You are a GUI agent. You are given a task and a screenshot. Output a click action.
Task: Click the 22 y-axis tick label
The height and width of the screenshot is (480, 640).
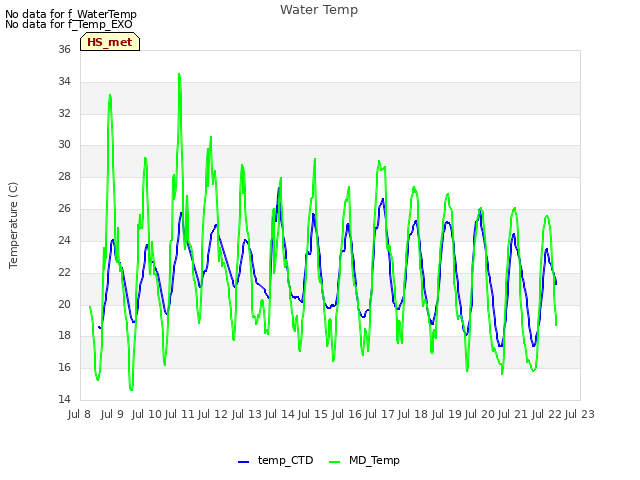(x=64, y=272)
